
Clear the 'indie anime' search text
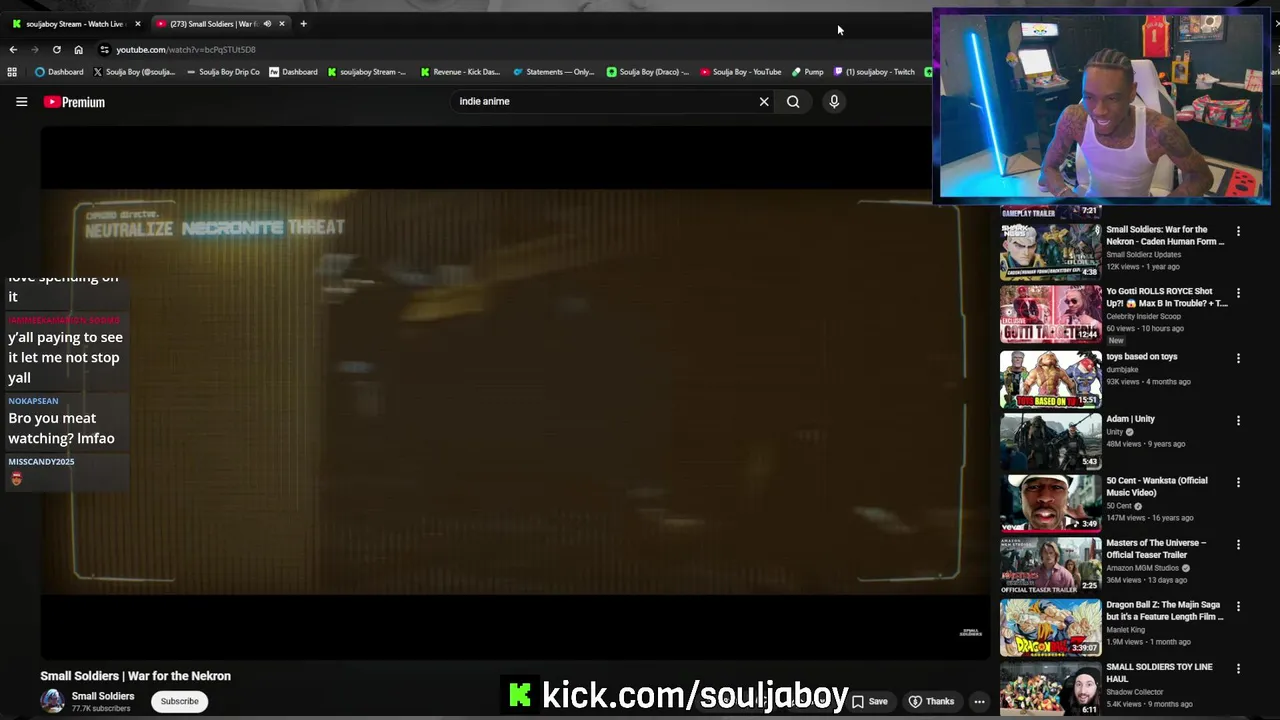[x=764, y=101]
